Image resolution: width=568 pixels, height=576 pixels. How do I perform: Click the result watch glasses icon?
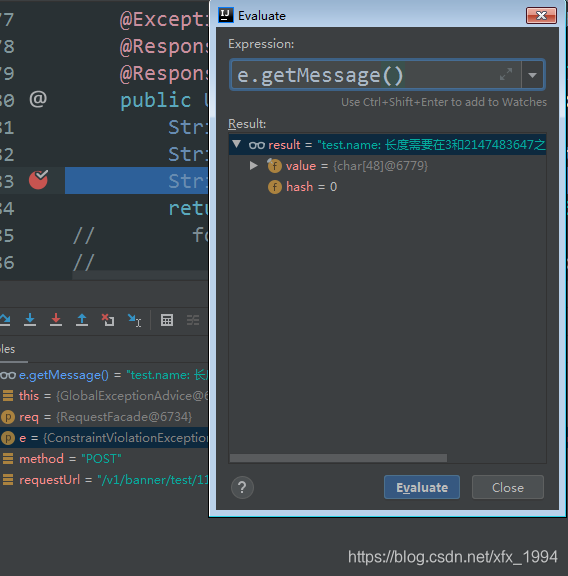pyautogui.click(x=257, y=145)
